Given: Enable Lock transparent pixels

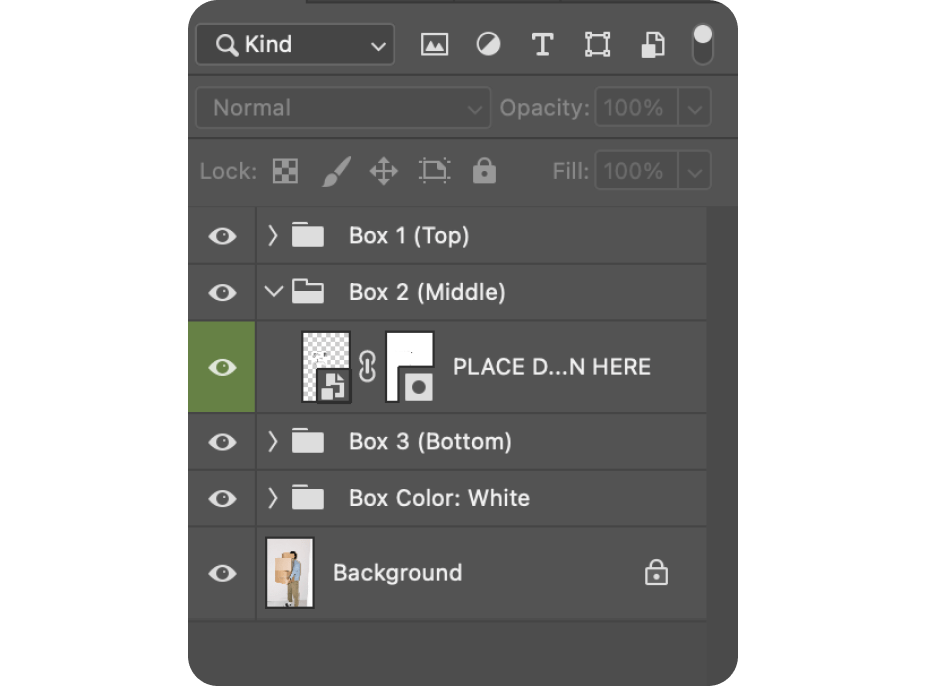Looking at the screenshot, I should [x=285, y=170].
